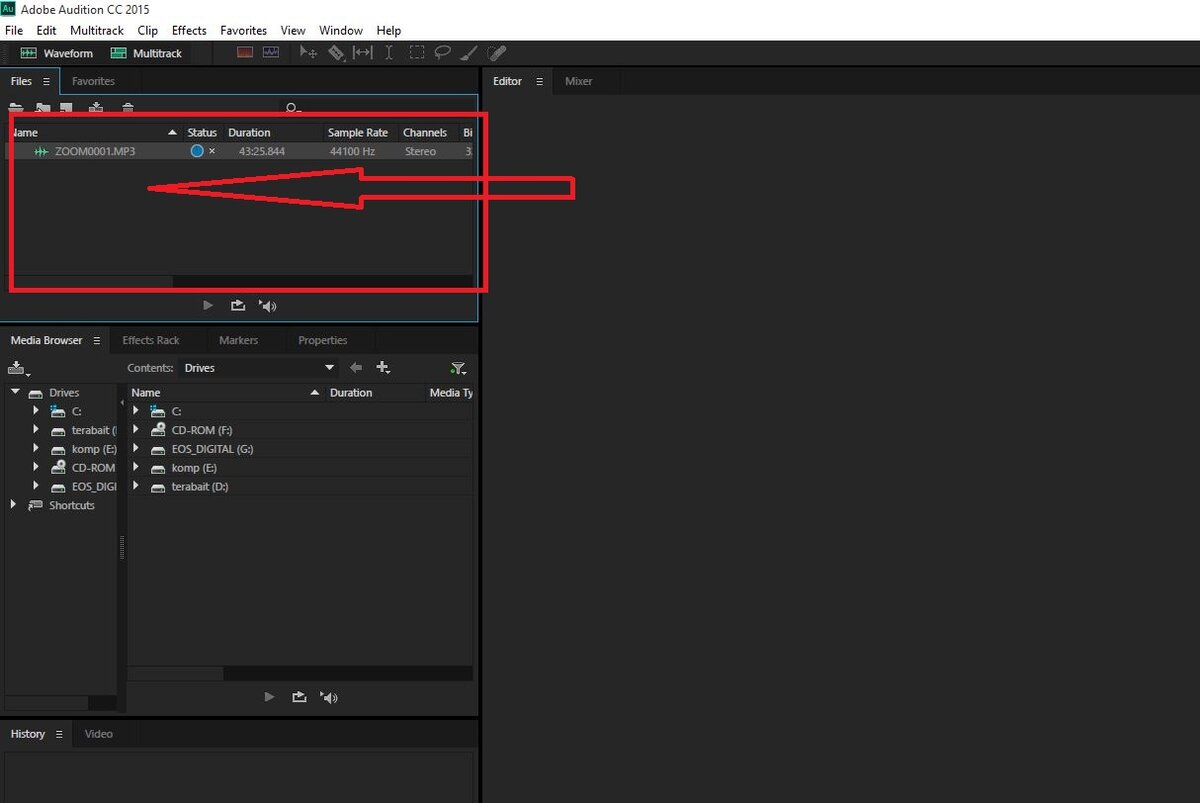This screenshot has width=1200, height=803.
Task: Toggle Spectral Pitch Display
Action: [x=270, y=53]
